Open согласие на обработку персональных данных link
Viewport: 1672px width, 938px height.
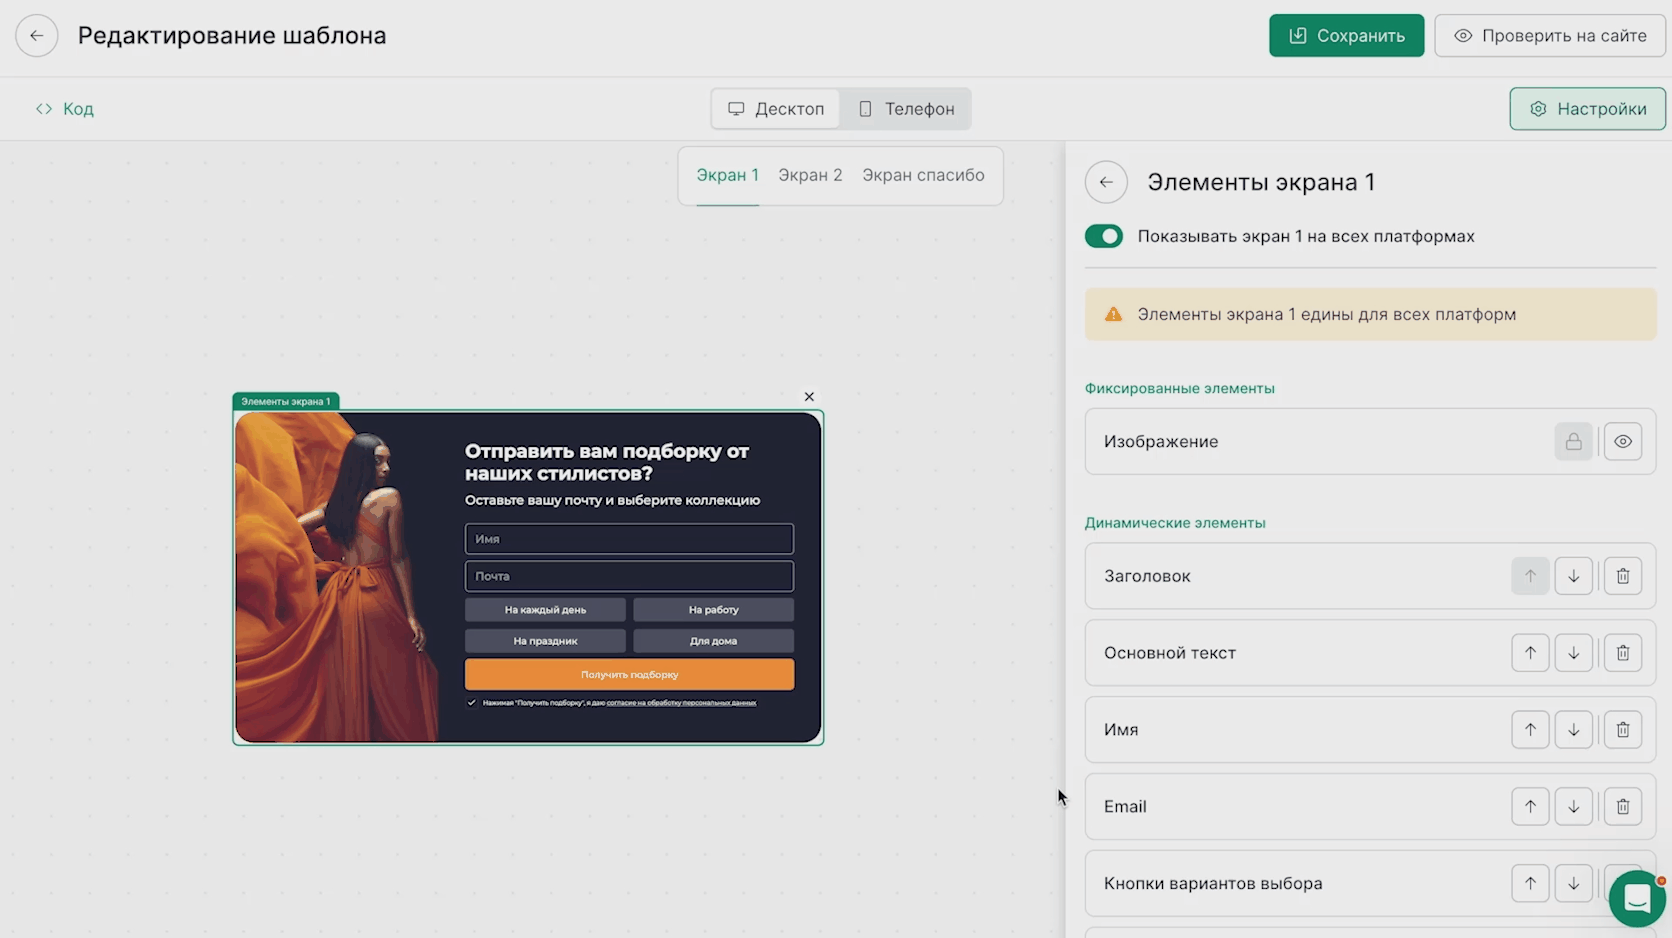point(681,703)
